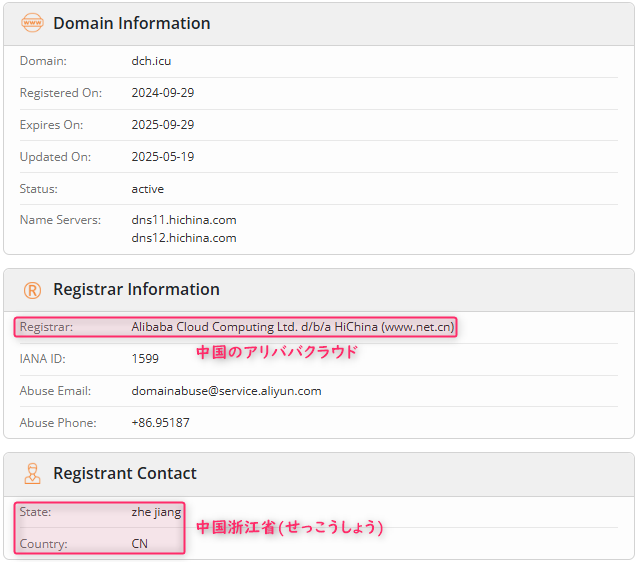The height and width of the screenshot is (562, 636).
Task: Click the status value active
Action: (x=148, y=189)
